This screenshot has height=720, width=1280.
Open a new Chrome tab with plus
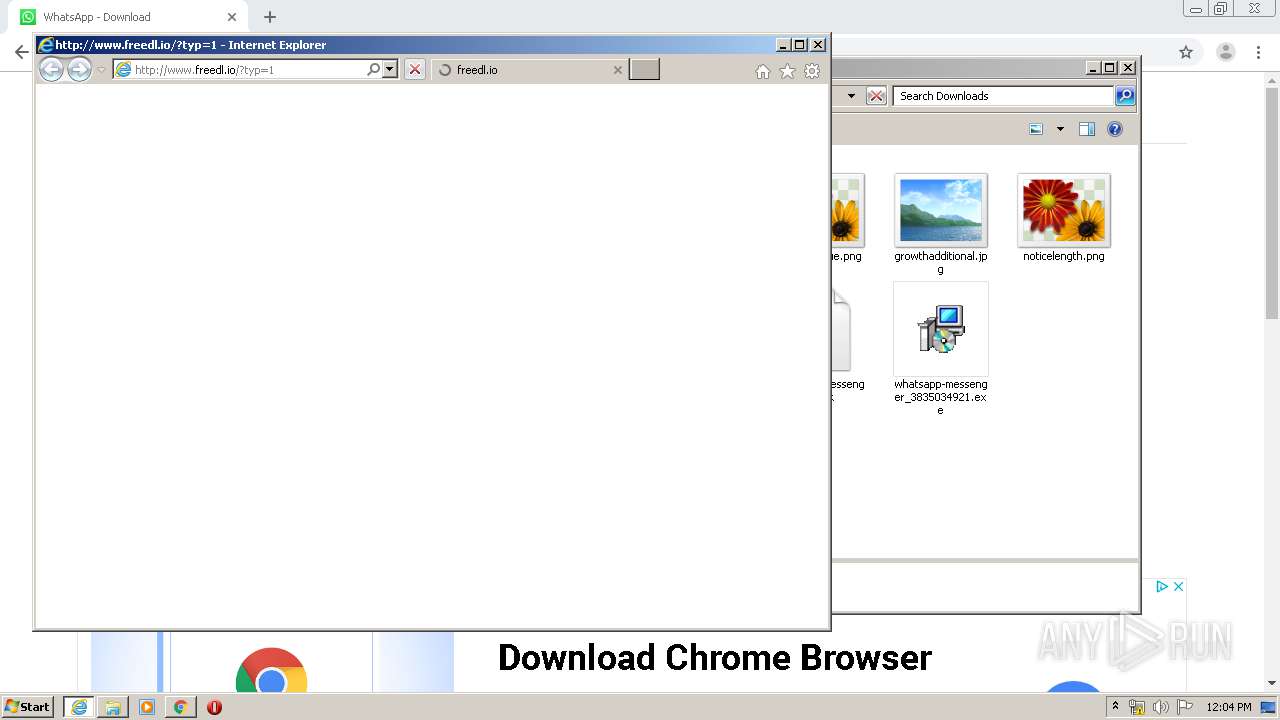tap(270, 17)
